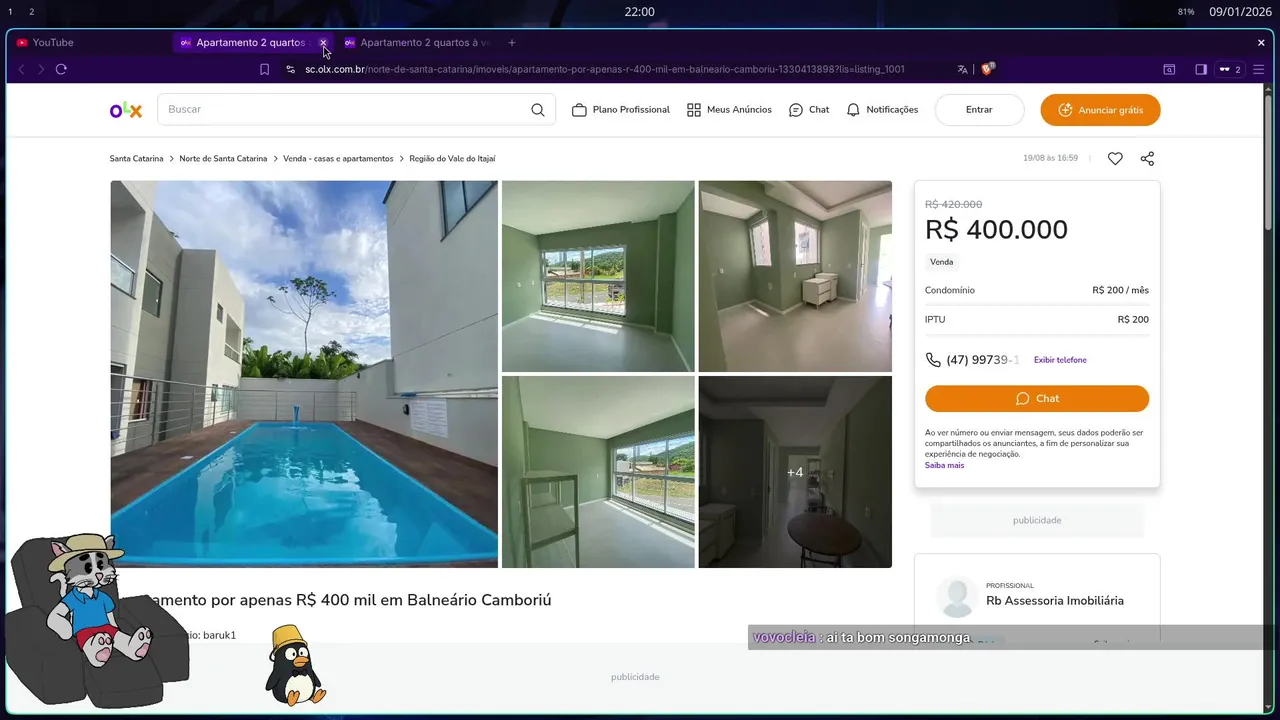
Task: Open Venda - casas e apartamentos breadcrumb
Action: (x=338, y=159)
